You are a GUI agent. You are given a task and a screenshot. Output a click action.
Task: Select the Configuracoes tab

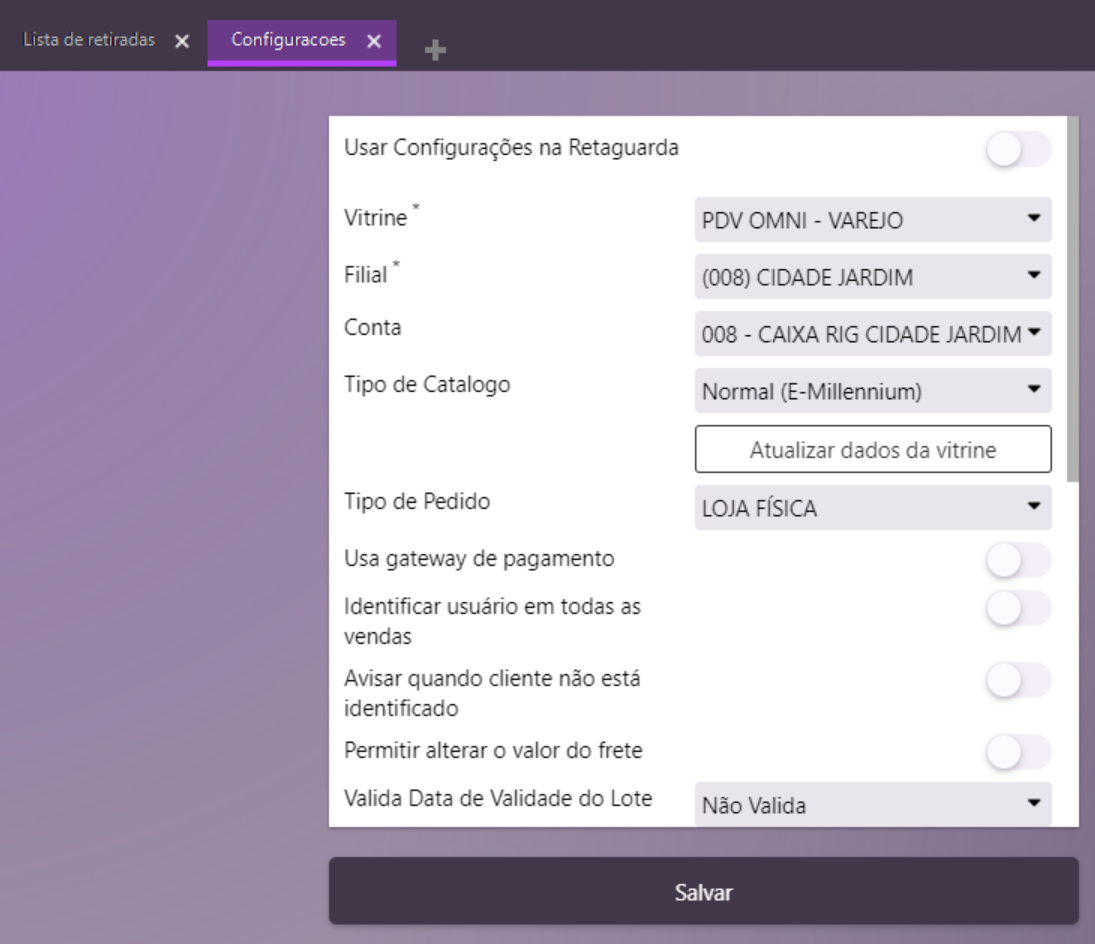(x=288, y=41)
